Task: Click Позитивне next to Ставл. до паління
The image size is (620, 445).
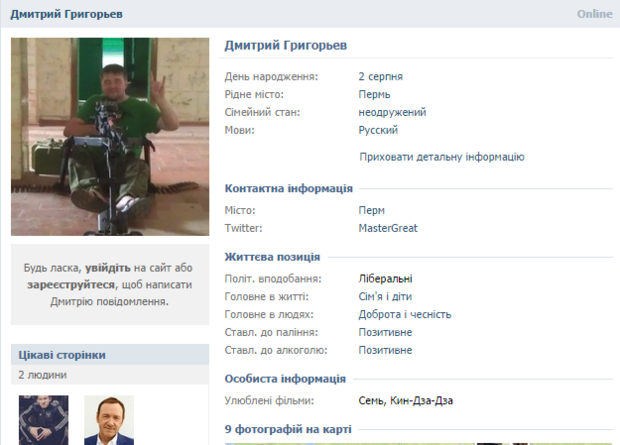Action: click(385, 332)
